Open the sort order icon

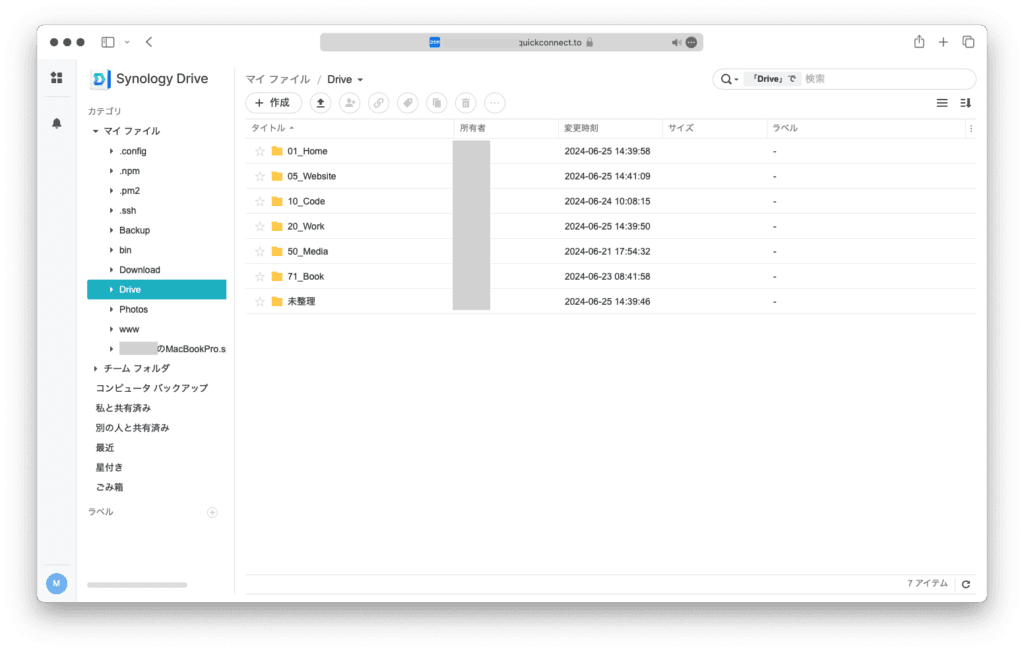coord(965,102)
